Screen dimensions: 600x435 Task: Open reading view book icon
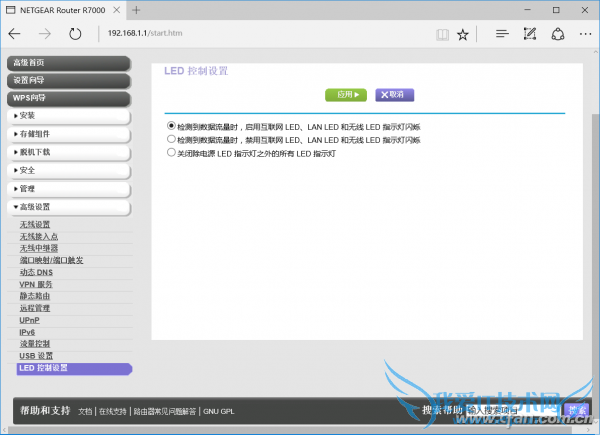click(x=442, y=35)
